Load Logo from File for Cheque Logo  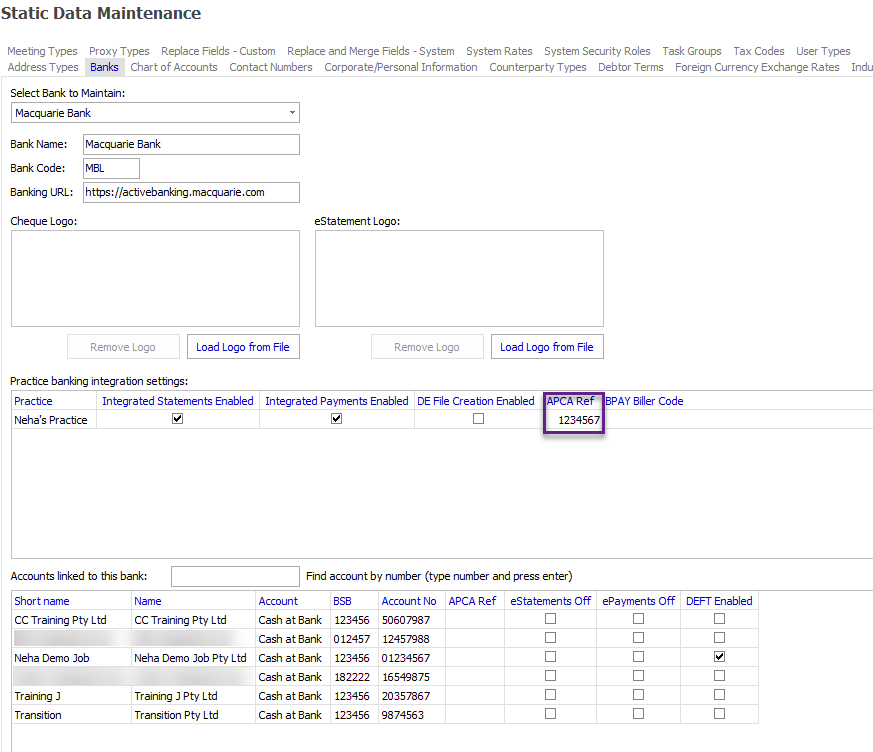click(x=242, y=347)
